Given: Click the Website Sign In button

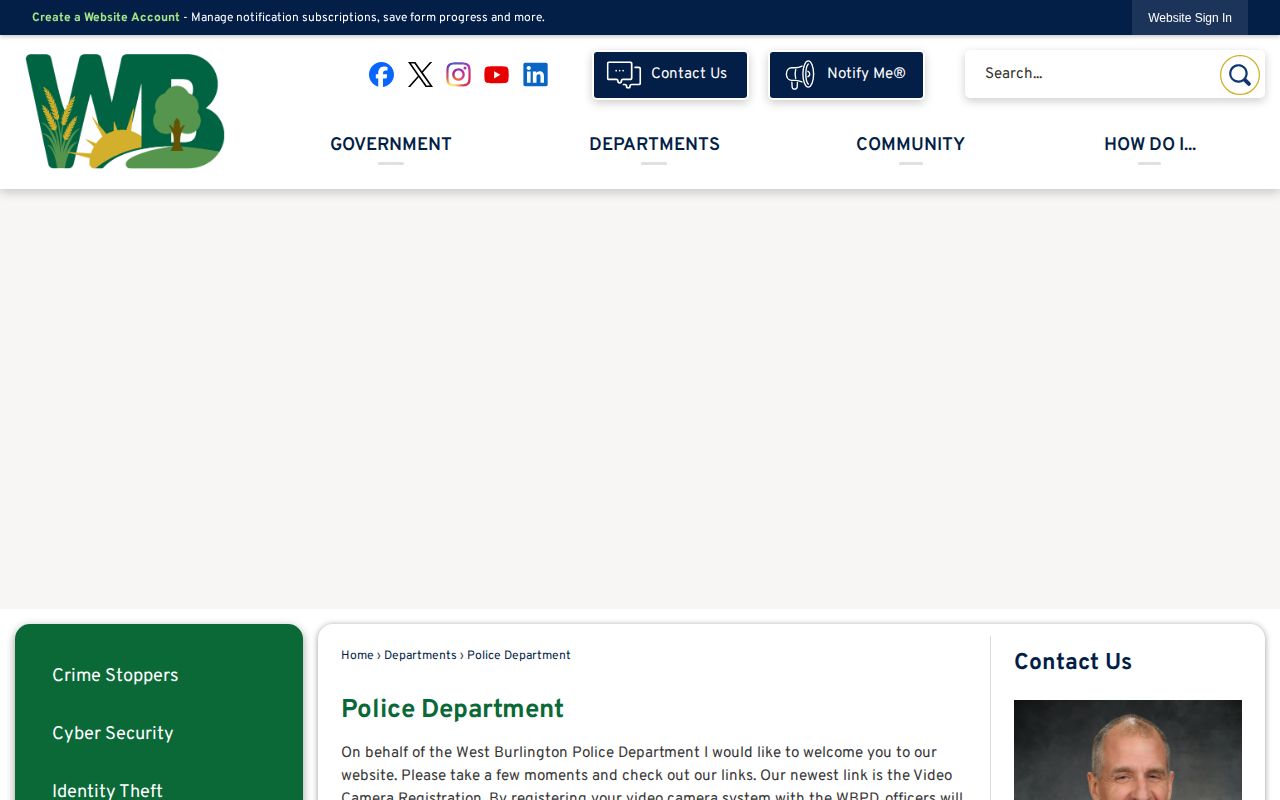Looking at the screenshot, I should [1190, 18].
